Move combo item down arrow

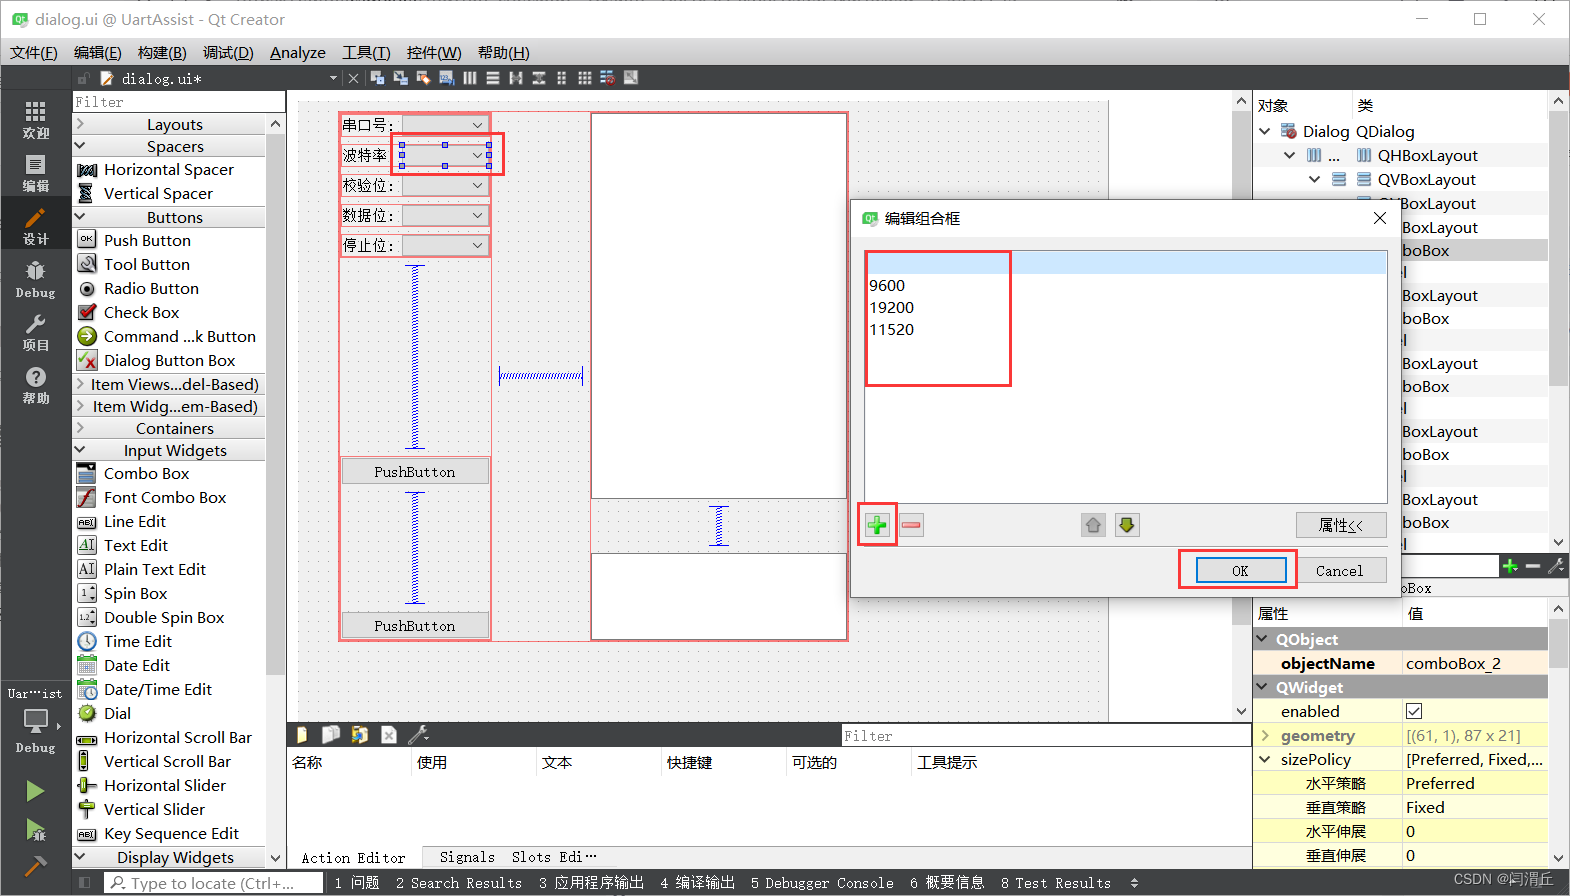click(1127, 525)
